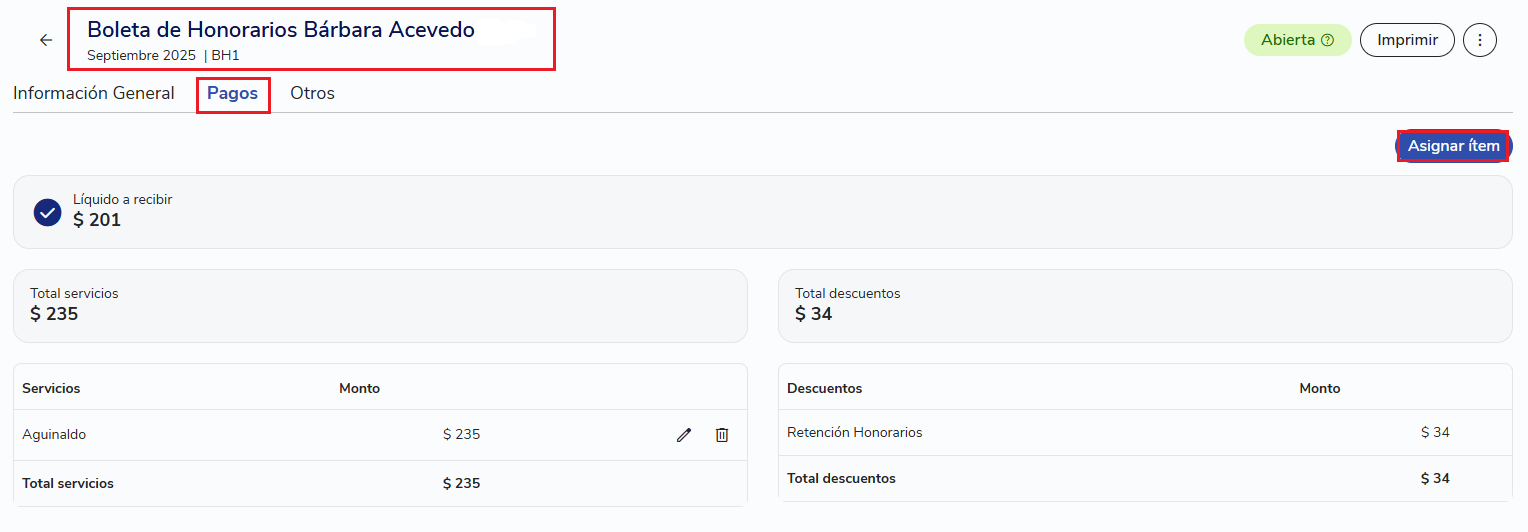Switch to the Otros tab
This screenshot has width=1528, height=532.
click(x=312, y=93)
